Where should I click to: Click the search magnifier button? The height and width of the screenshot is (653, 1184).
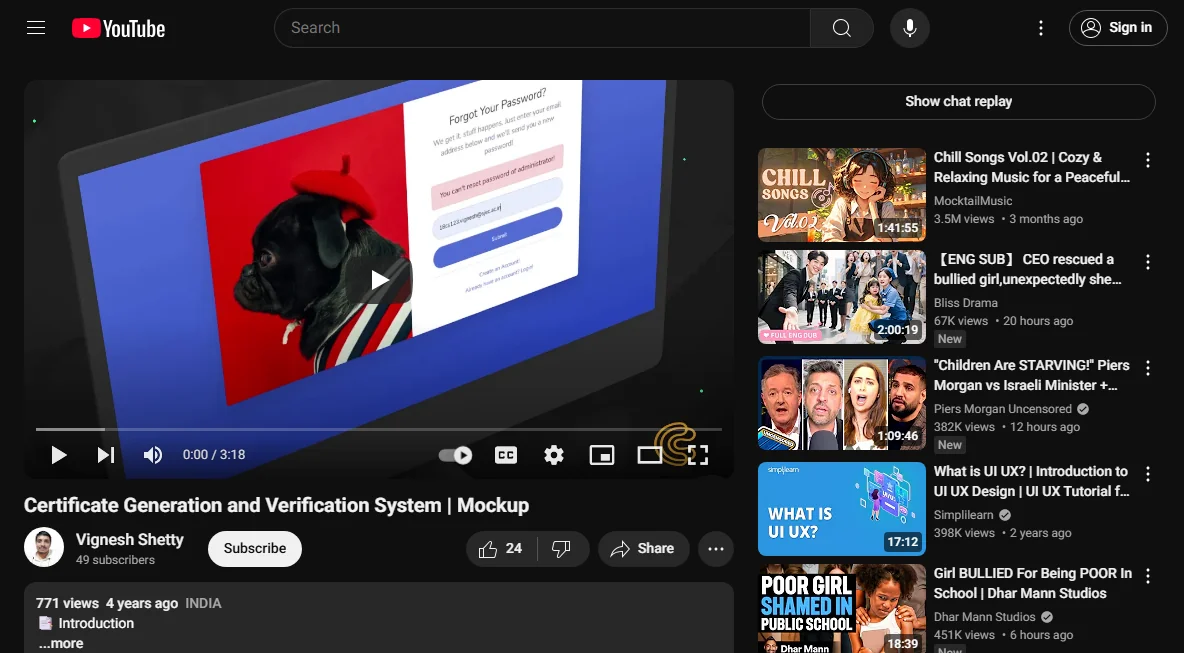pyautogui.click(x=841, y=28)
